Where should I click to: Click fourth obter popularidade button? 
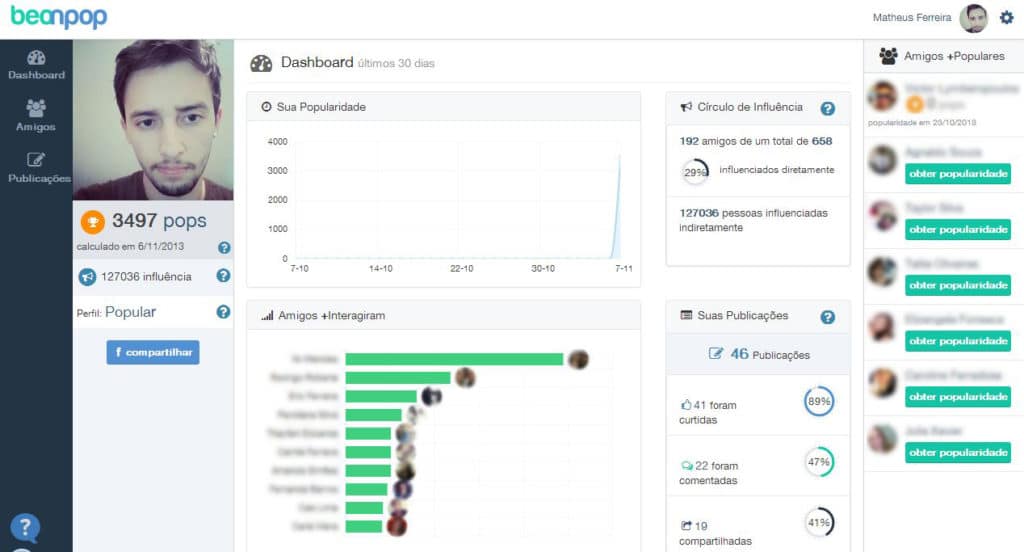pos(958,341)
